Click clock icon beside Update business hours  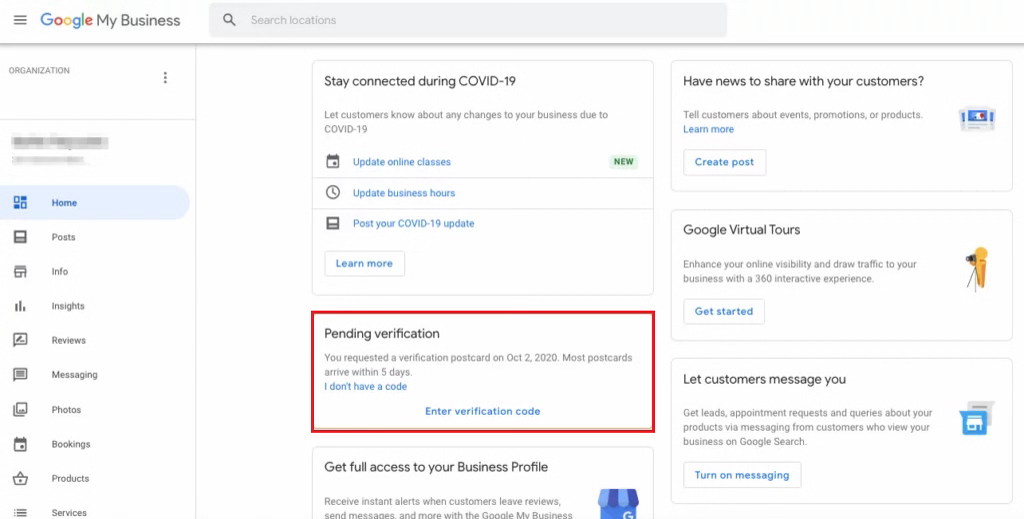[333, 192]
